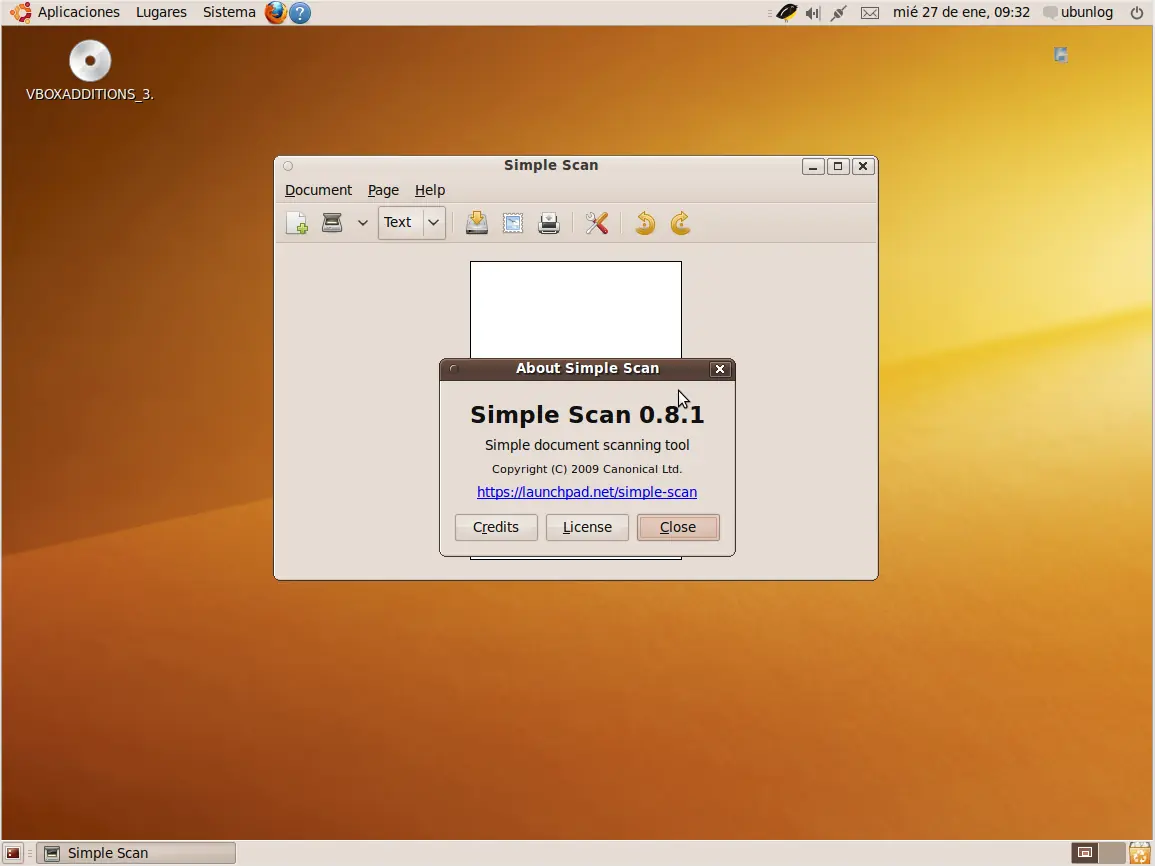Click the License button
Image resolution: width=1155 pixels, height=866 pixels.
(587, 527)
